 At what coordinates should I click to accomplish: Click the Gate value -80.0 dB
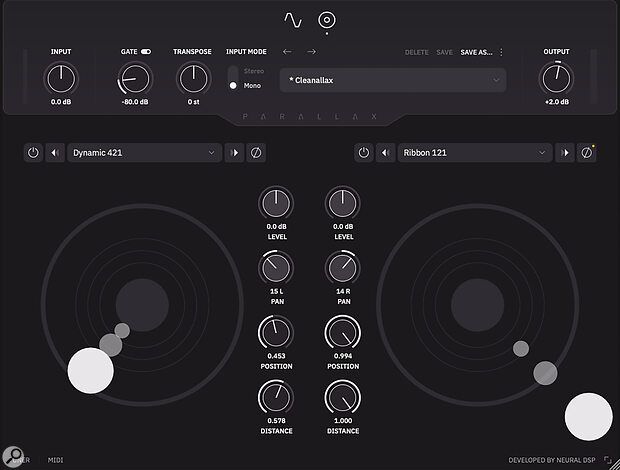point(135,102)
